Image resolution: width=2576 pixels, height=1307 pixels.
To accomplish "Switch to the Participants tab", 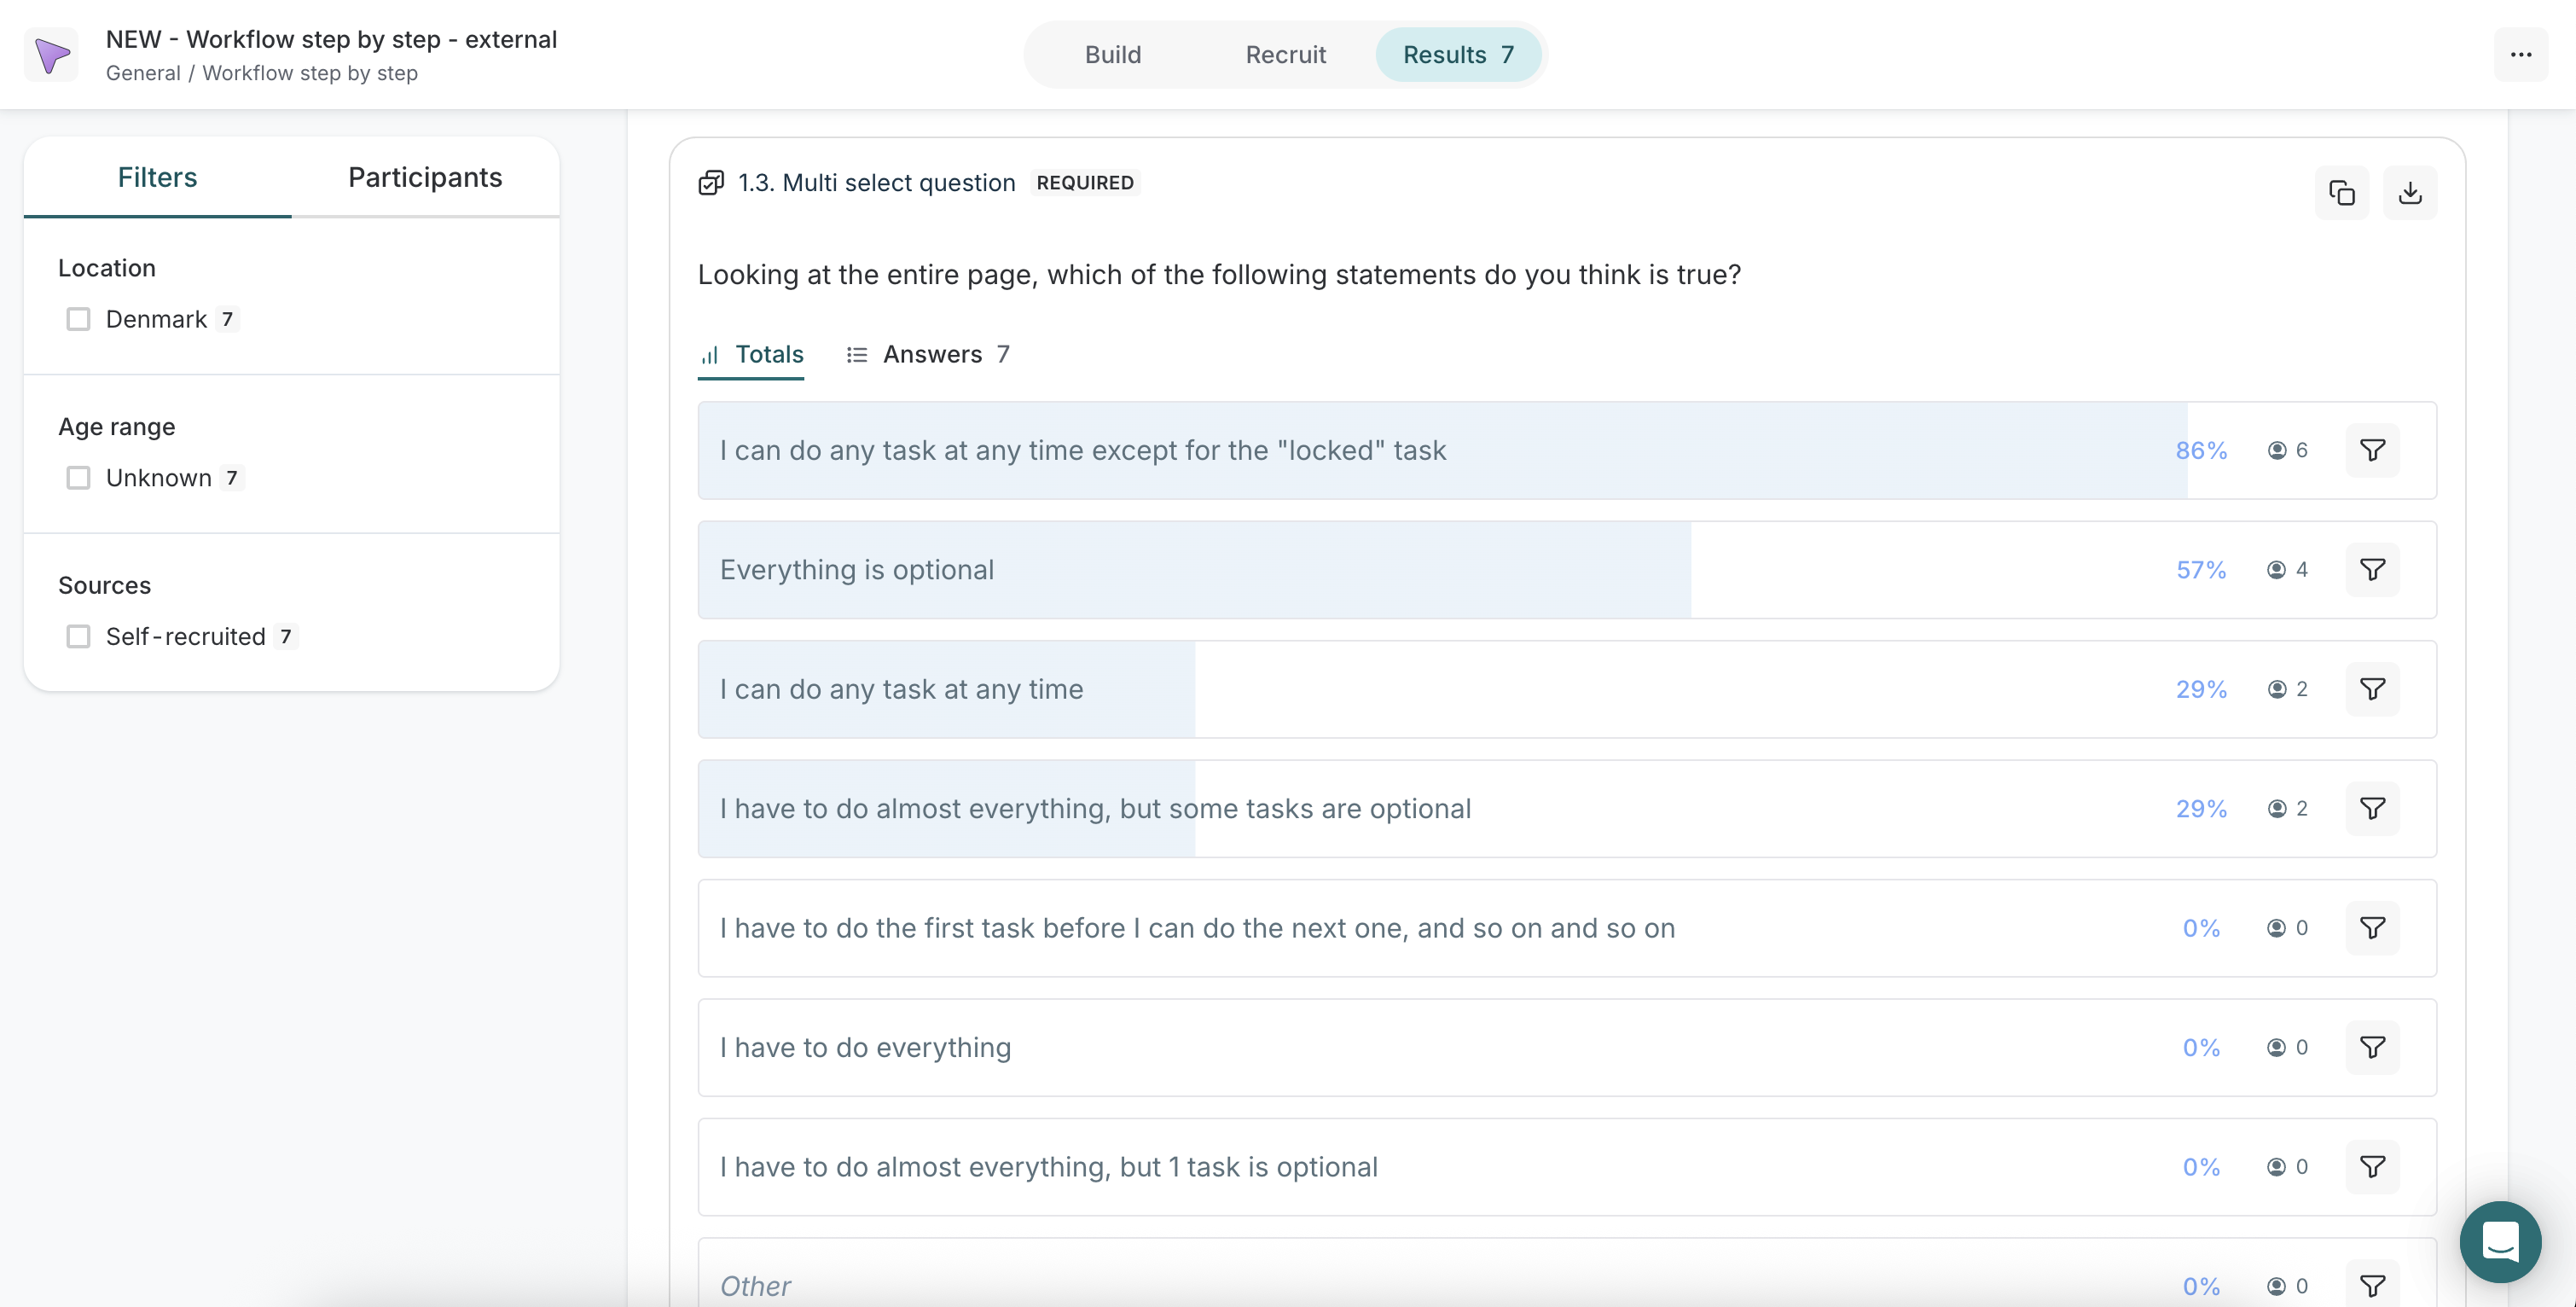I will pos(425,177).
